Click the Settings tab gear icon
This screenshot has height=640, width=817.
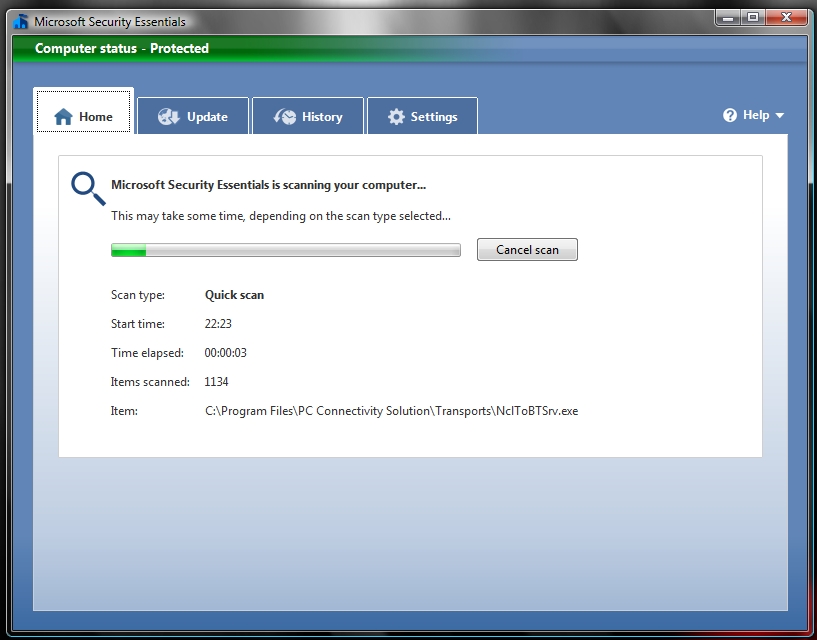pos(396,116)
